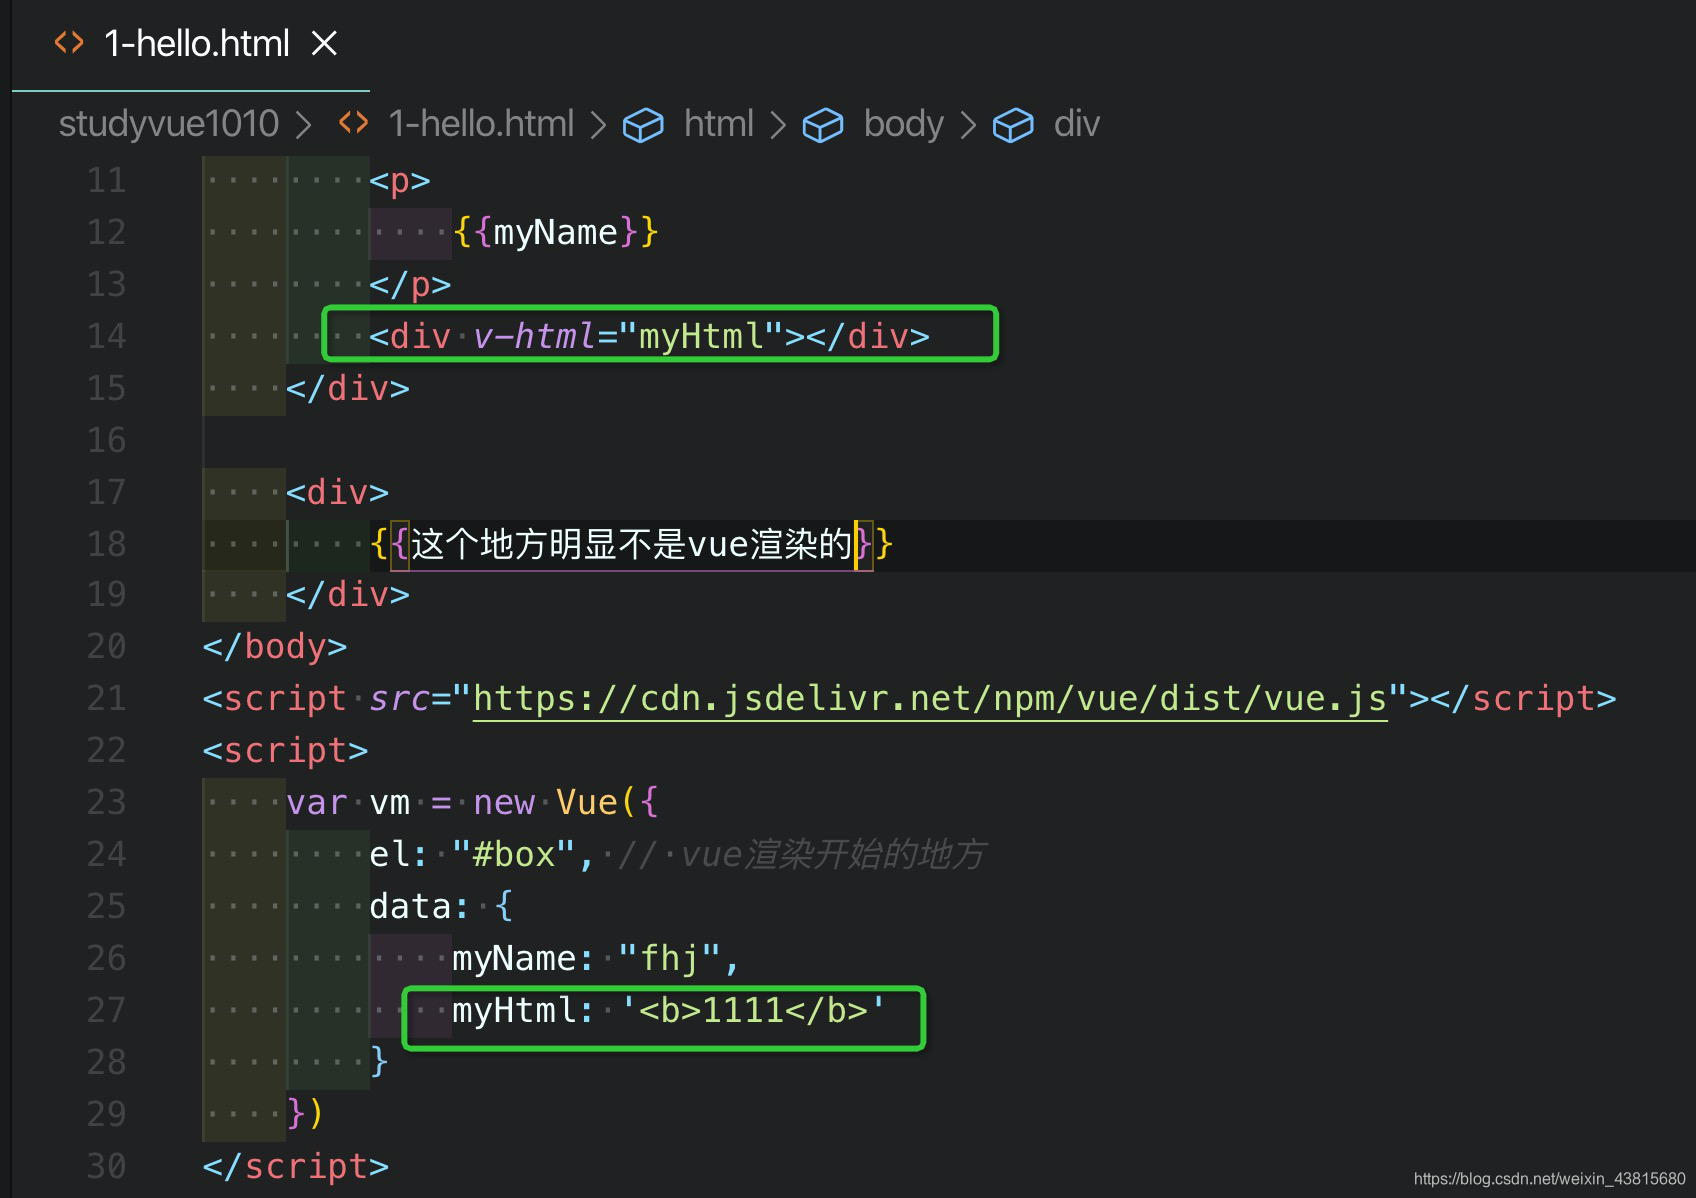
Task: Click the closing </p> tag on line 13
Action: point(410,284)
